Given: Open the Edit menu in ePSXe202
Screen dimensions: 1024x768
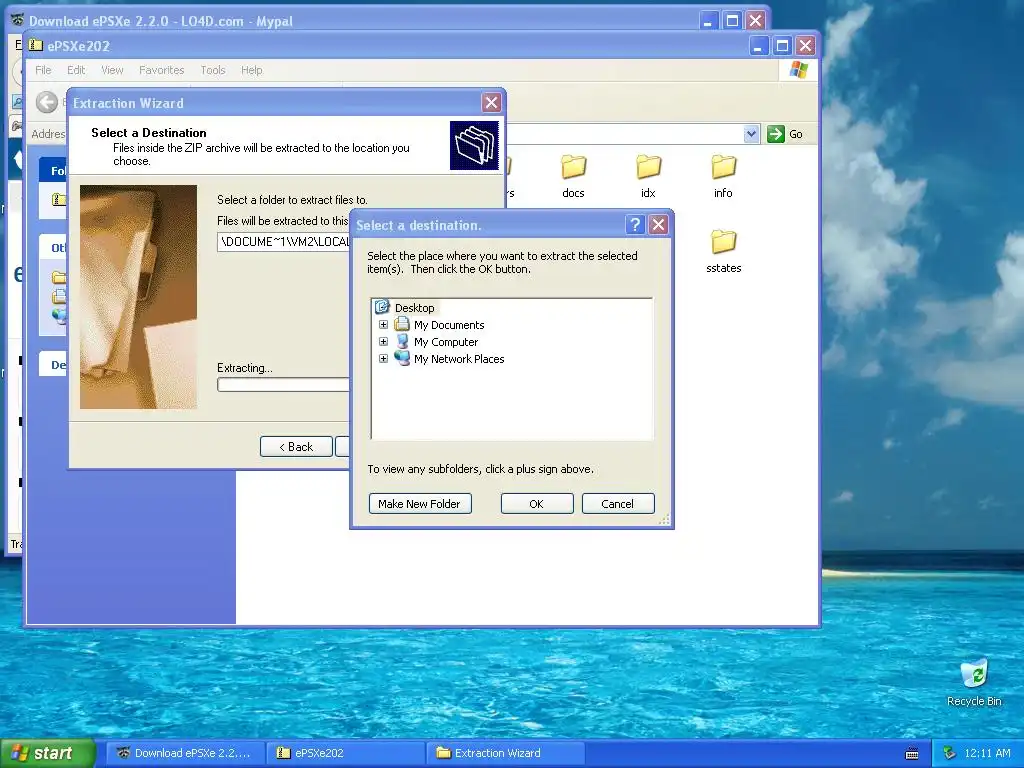Looking at the screenshot, I should [x=76, y=70].
